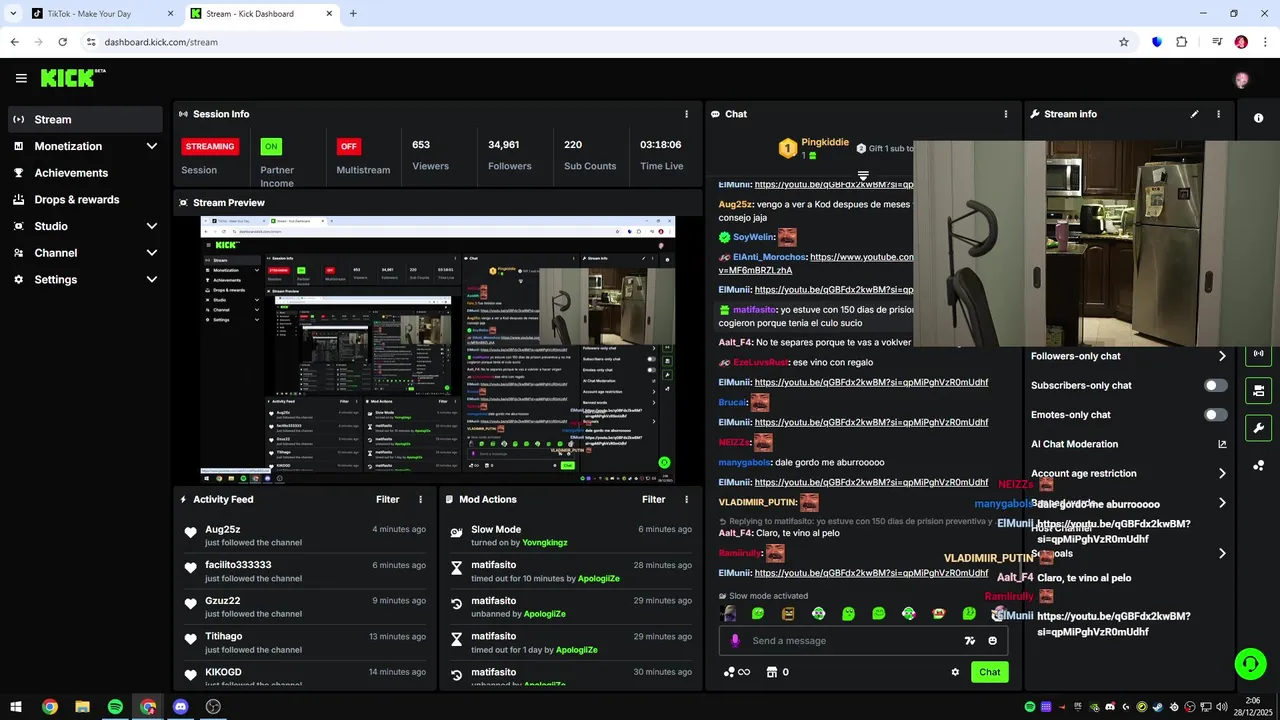
Task: Open Windows Start menu
Action: [x=17, y=706]
